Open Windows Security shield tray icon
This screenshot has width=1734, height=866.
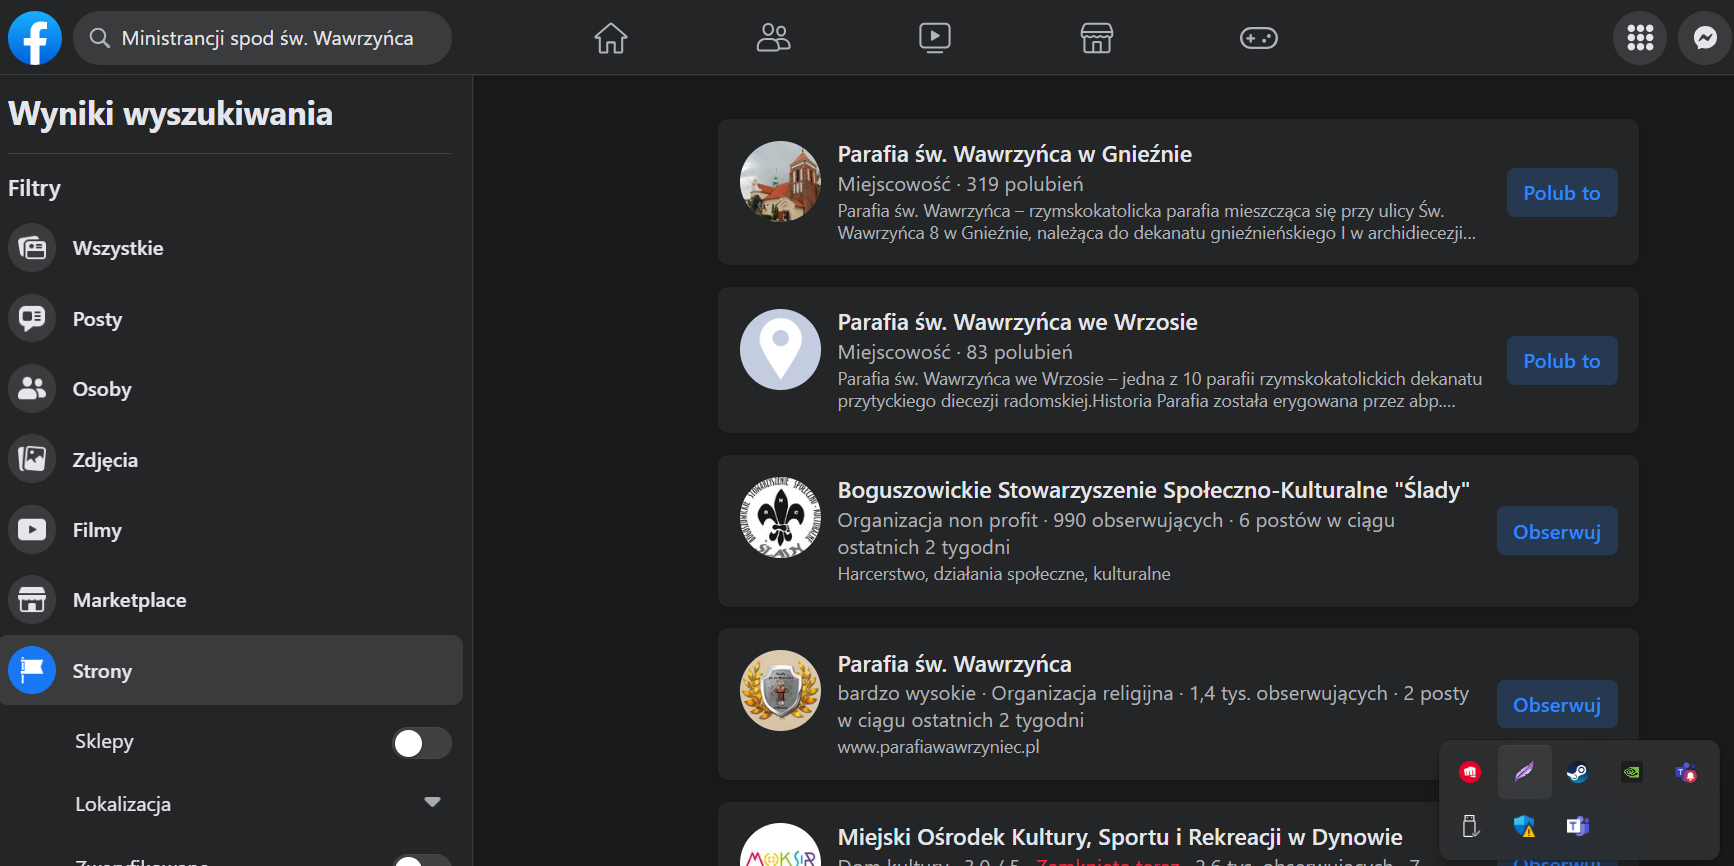pyautogui.click(x=1524, y=826)
